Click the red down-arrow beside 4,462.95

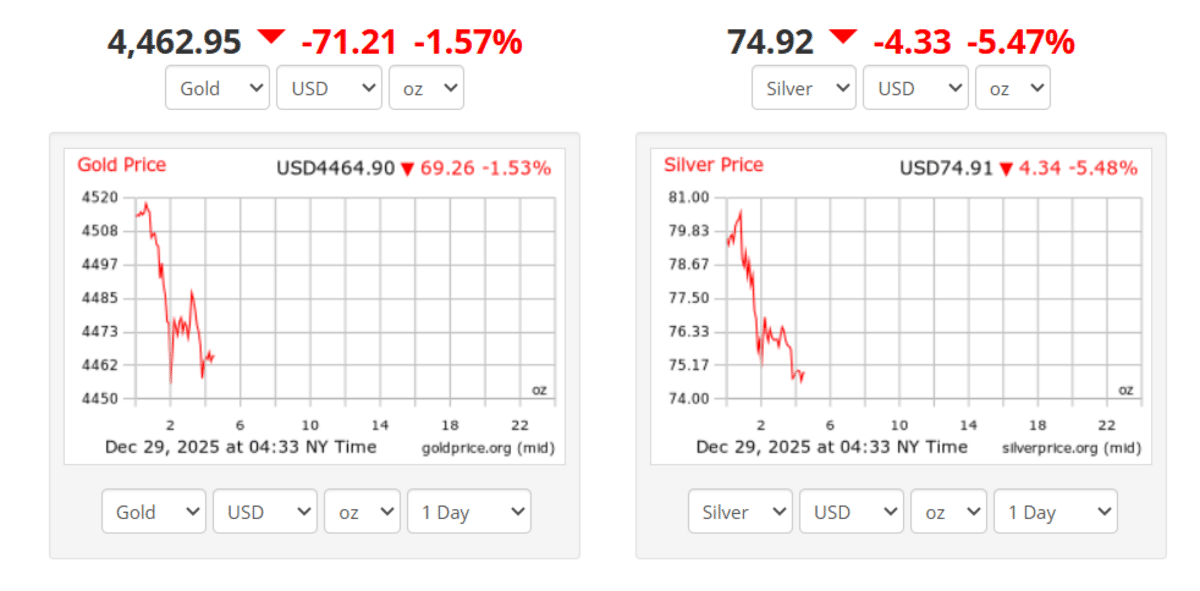(x=271, y=38)
